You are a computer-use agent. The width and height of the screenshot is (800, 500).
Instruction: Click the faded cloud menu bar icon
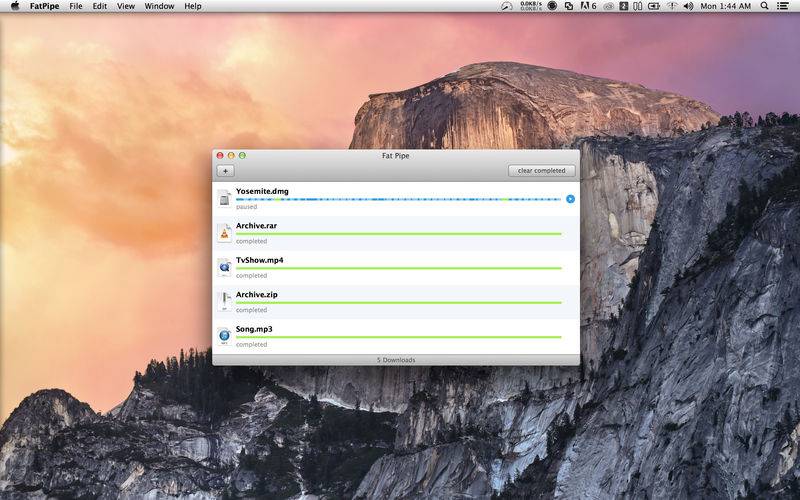coord(609,7)
